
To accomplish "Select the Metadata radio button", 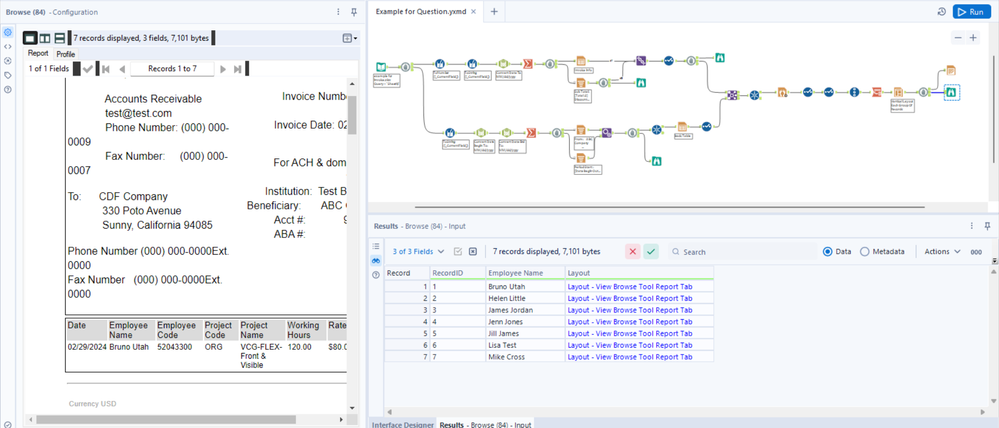I will (x=865, y=252).
